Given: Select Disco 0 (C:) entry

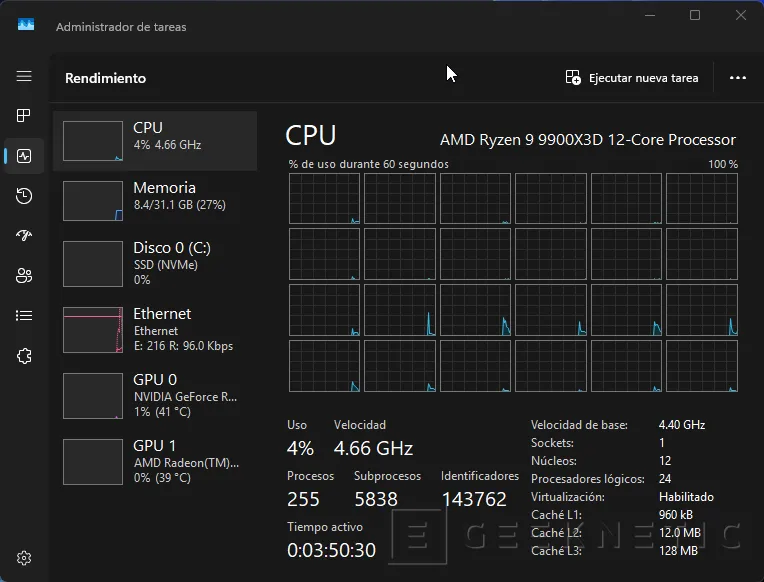Looking at the screenshot, I should [155, 263].
